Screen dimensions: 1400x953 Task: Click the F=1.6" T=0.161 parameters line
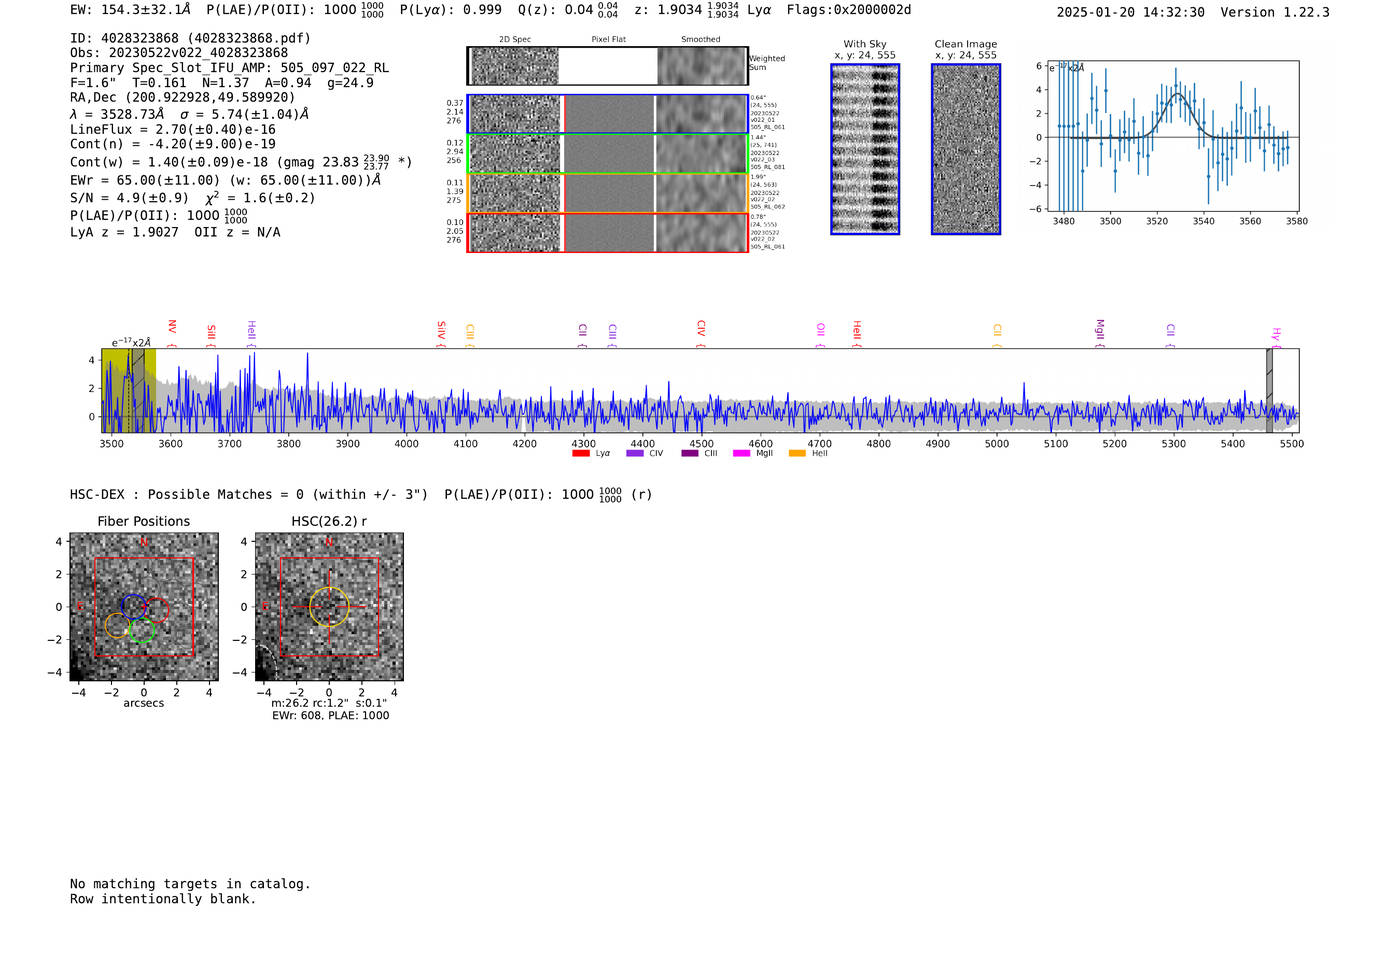[x=222, y=83]
